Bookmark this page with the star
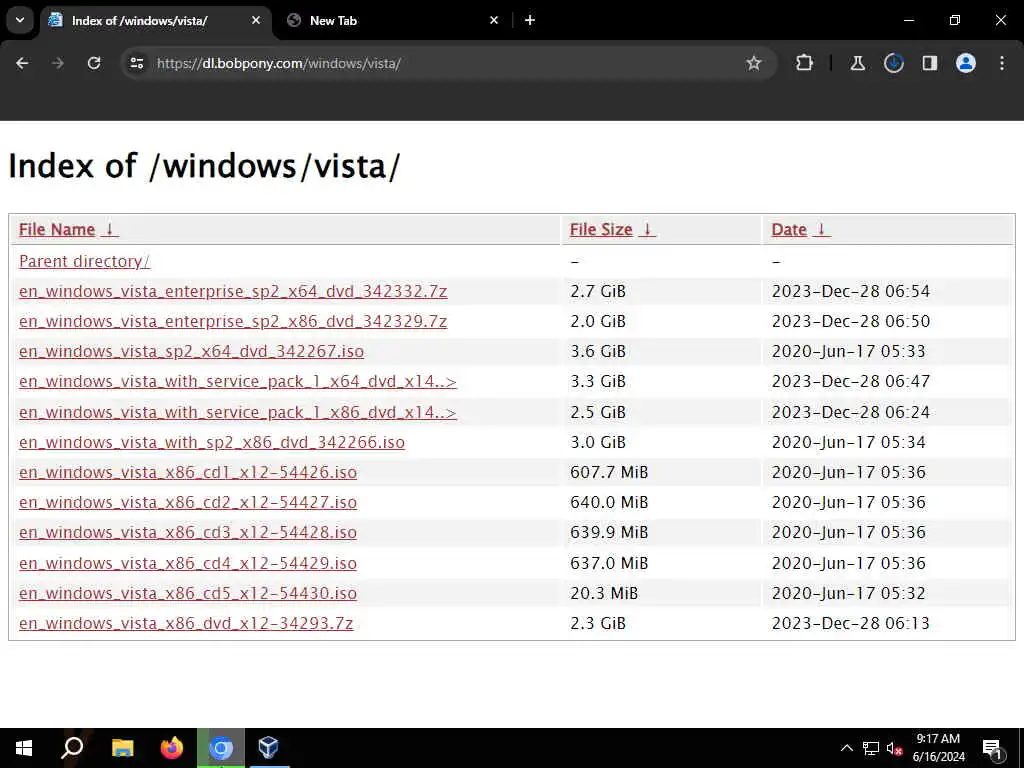Screen dimensions: 1024x768 click(x=754, y=63)
